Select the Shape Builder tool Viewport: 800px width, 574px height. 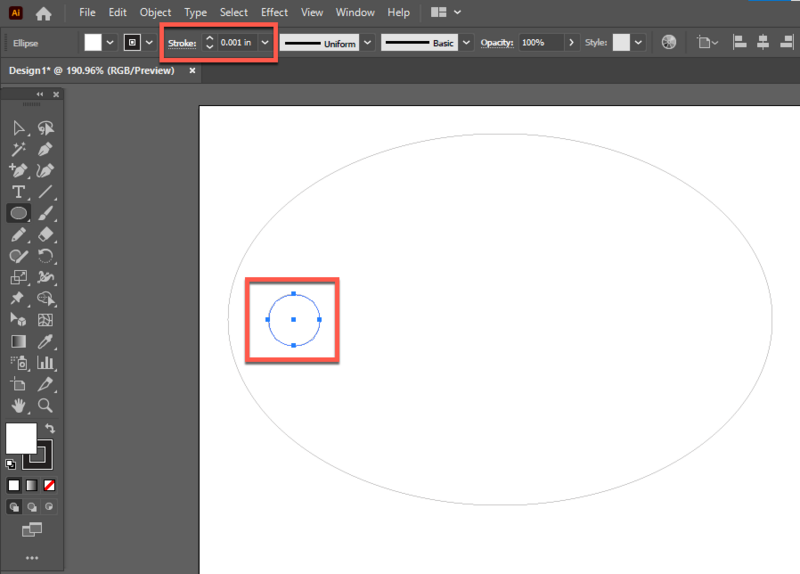tap(45, 298)
